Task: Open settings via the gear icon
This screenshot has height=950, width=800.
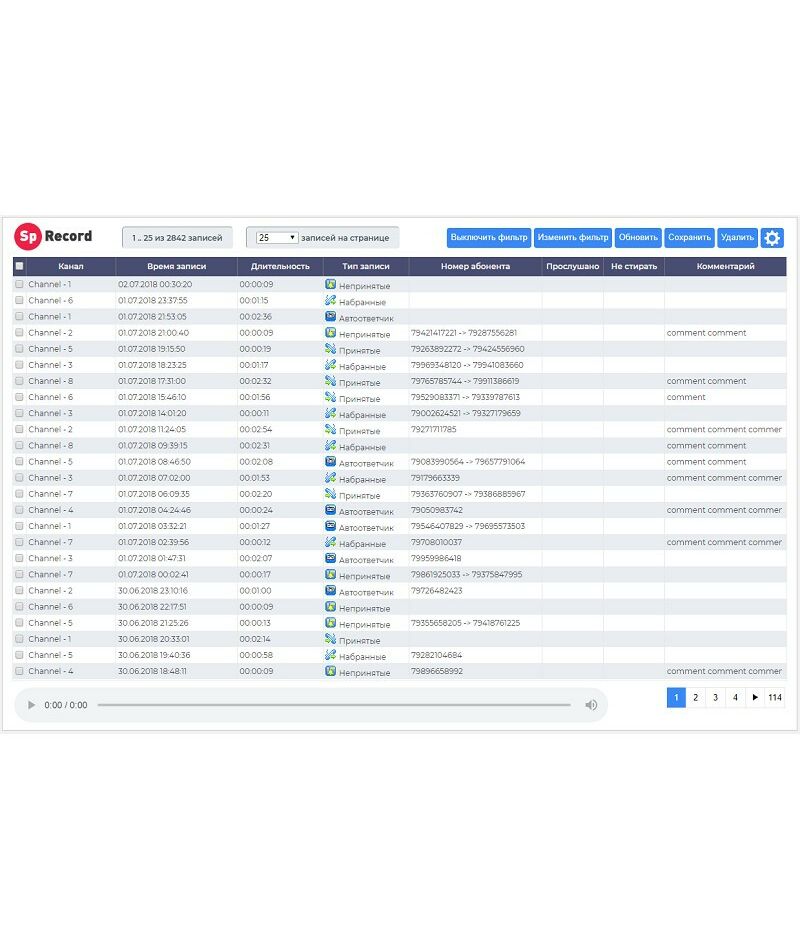Action: tap(772, 238)
